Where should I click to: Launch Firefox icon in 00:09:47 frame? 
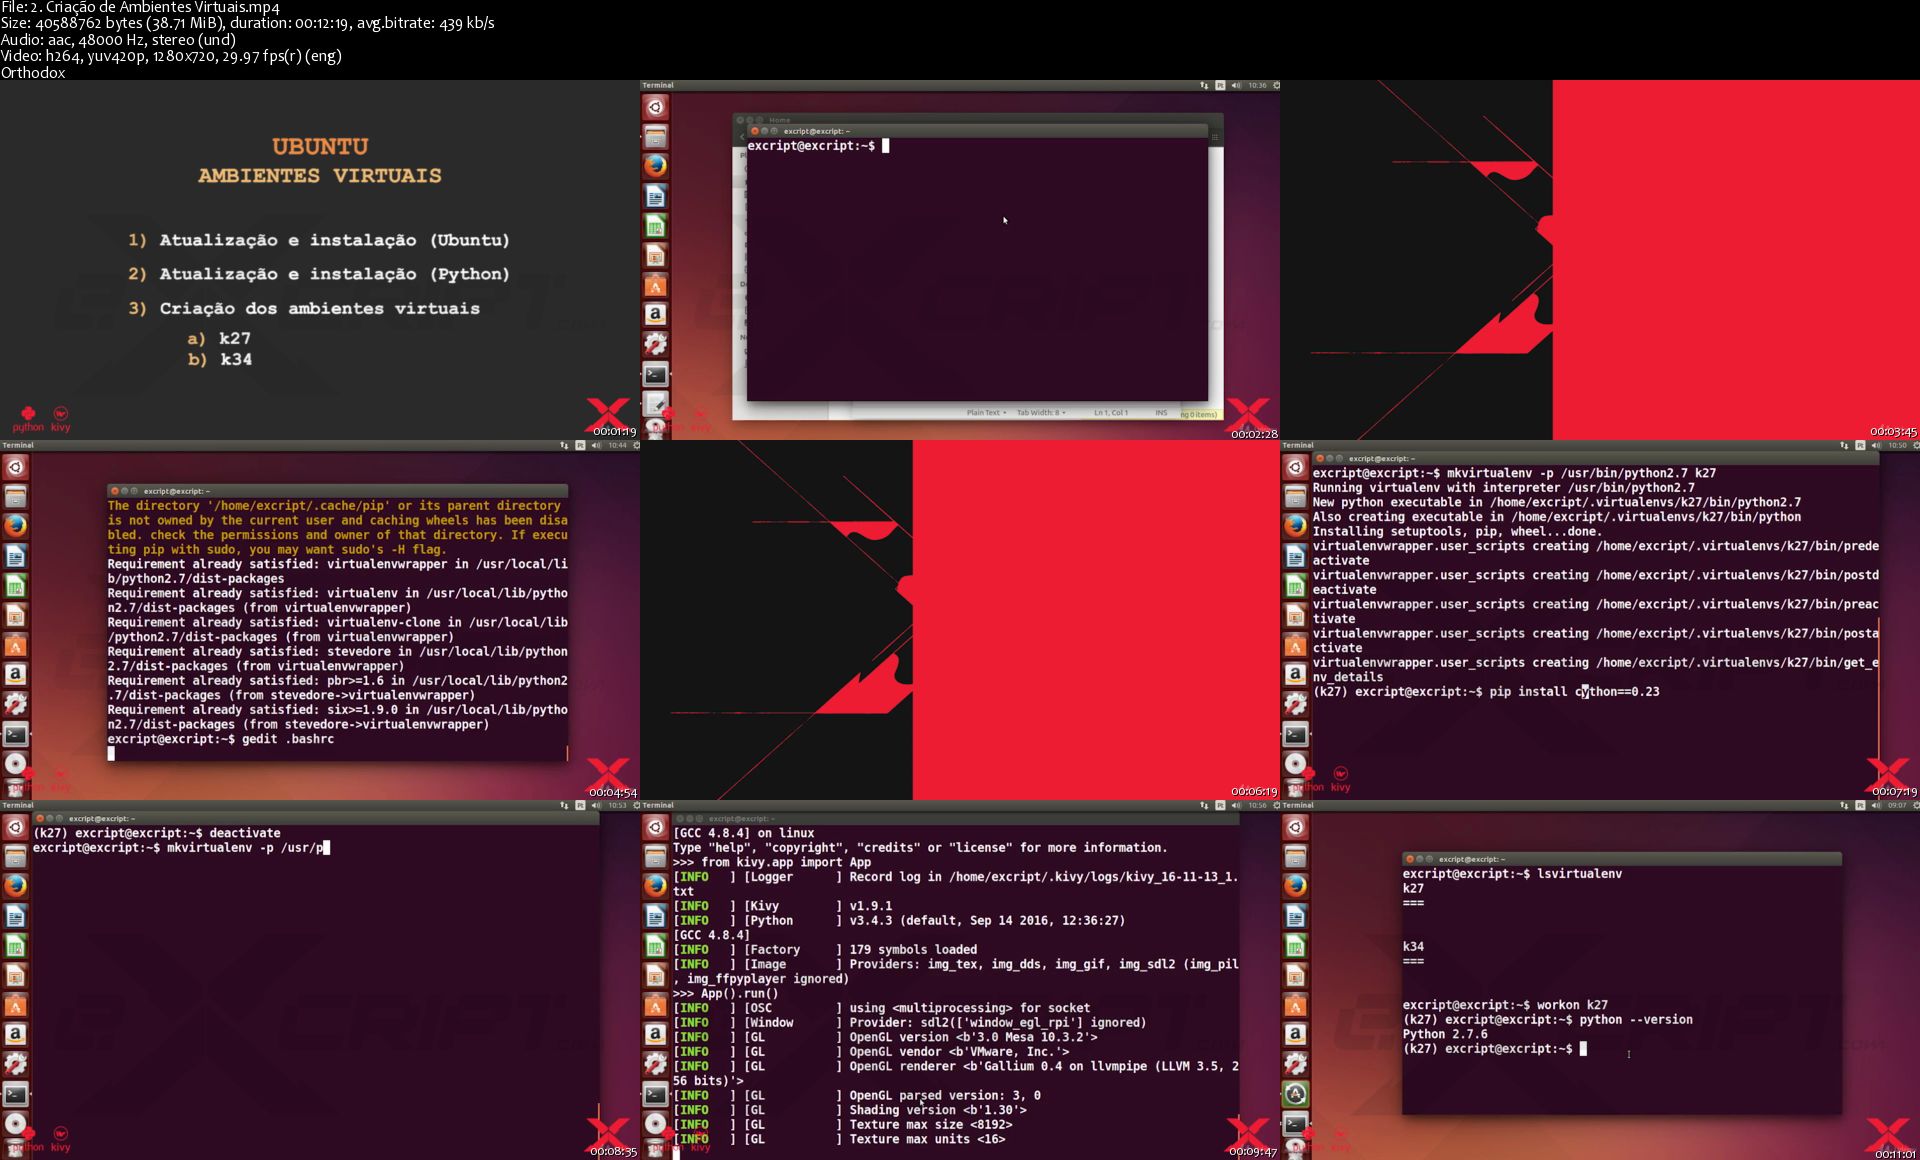(x=655, y=885)
